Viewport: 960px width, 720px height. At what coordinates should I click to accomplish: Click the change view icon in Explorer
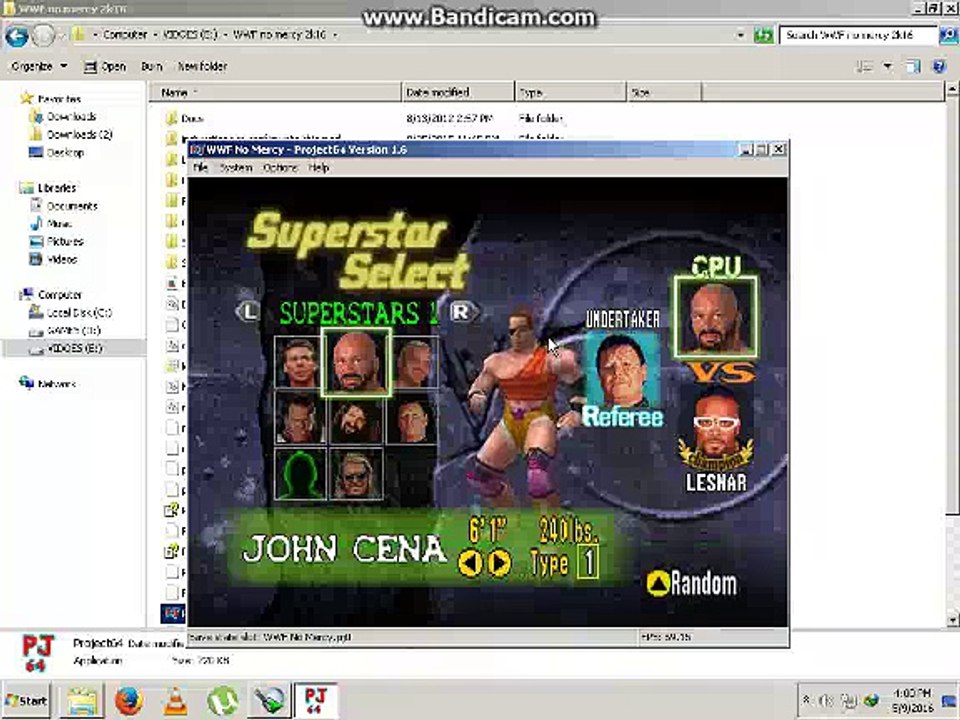point(864,67)
